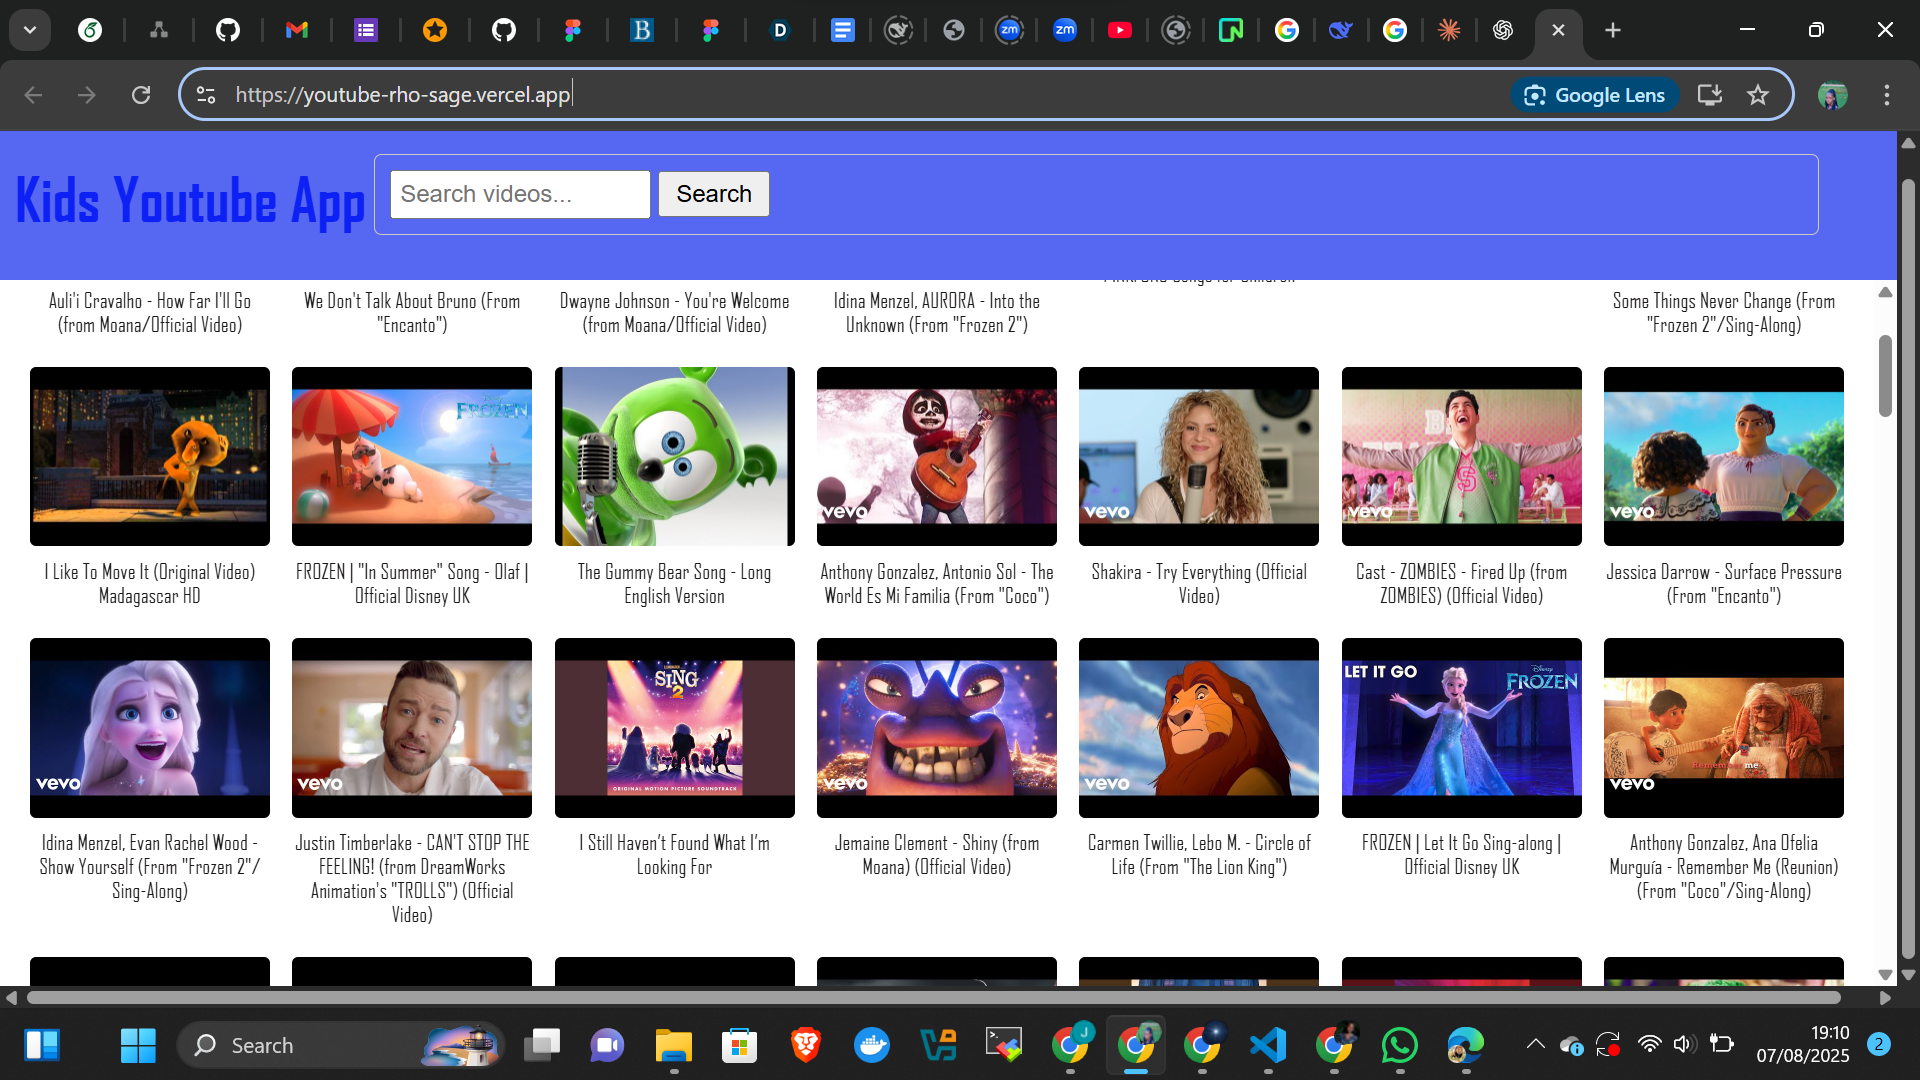Bookmark this page with star icon
Screen dimensions: 1920x1080
[x=1757, y=95]
